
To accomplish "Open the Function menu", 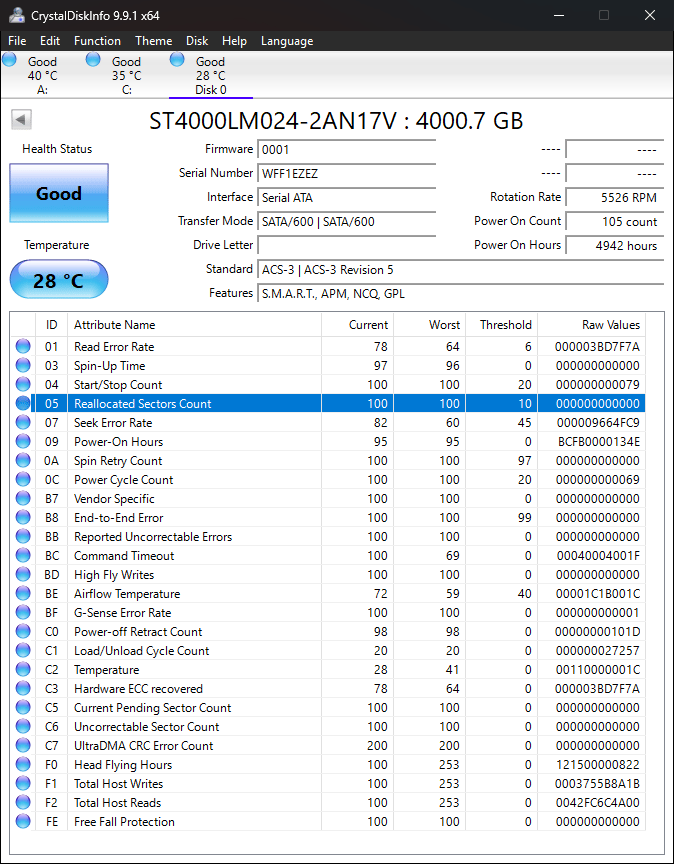I will (x=97, y=41).
